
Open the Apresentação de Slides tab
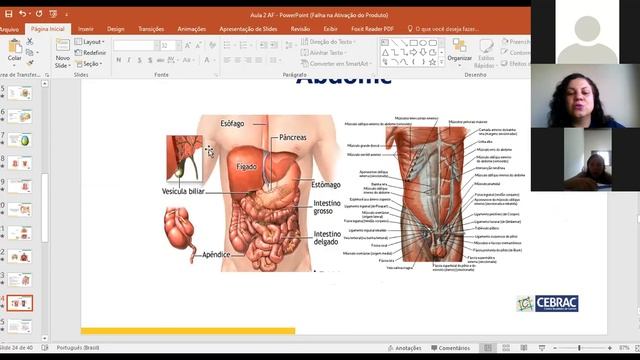click(248, 29)
